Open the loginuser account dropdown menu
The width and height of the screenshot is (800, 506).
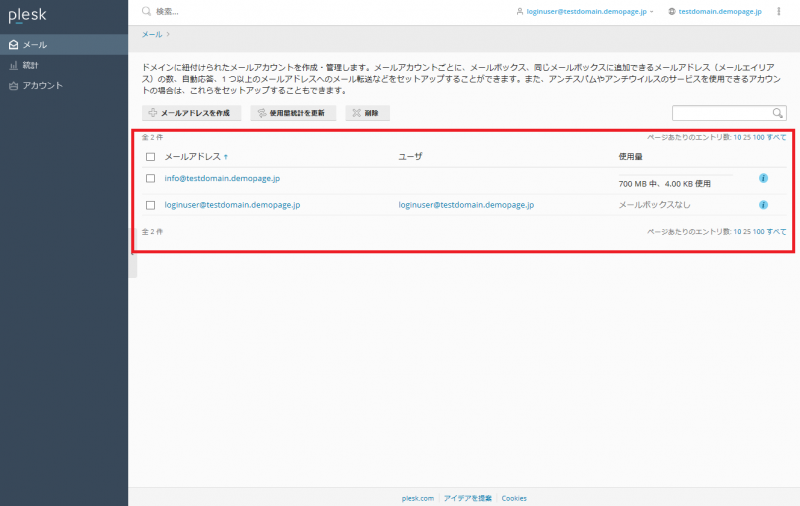click(585, 11)
